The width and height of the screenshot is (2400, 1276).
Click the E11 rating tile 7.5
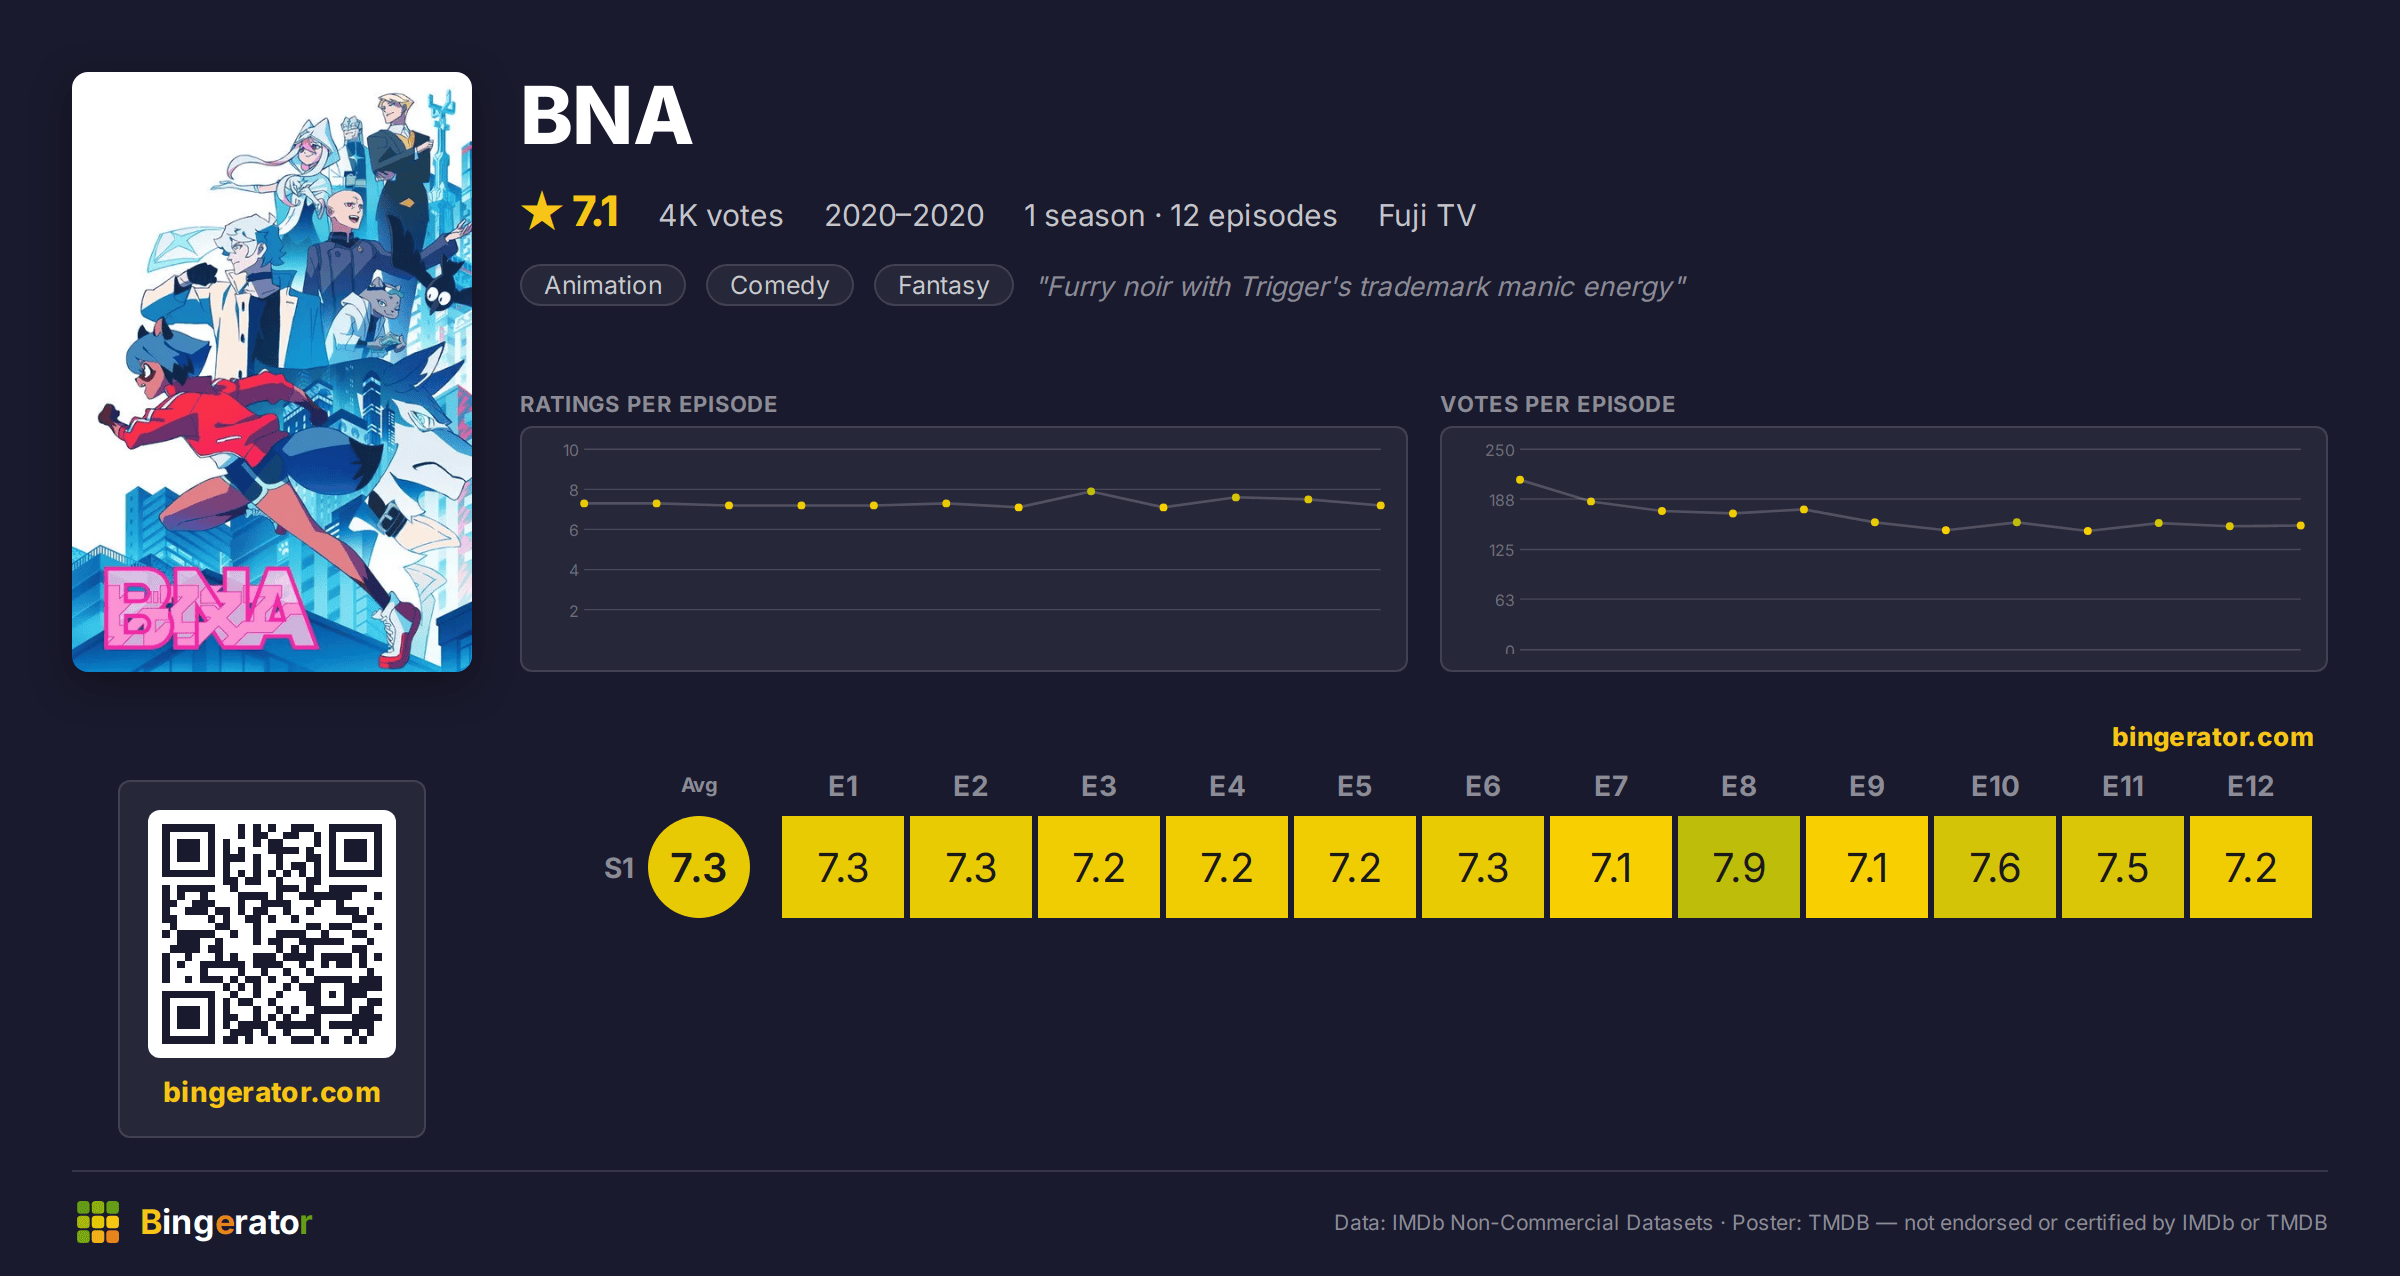point(2123,867)
